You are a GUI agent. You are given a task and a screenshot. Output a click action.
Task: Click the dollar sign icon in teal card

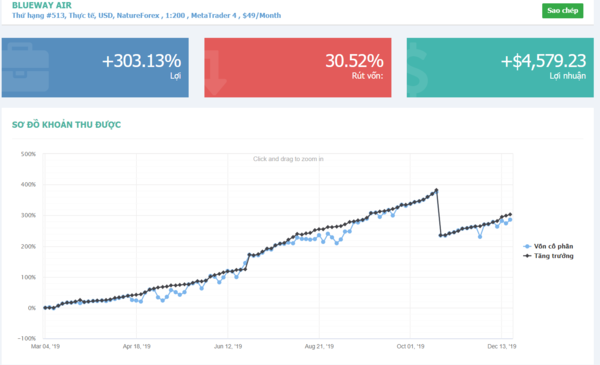[417, 70]
